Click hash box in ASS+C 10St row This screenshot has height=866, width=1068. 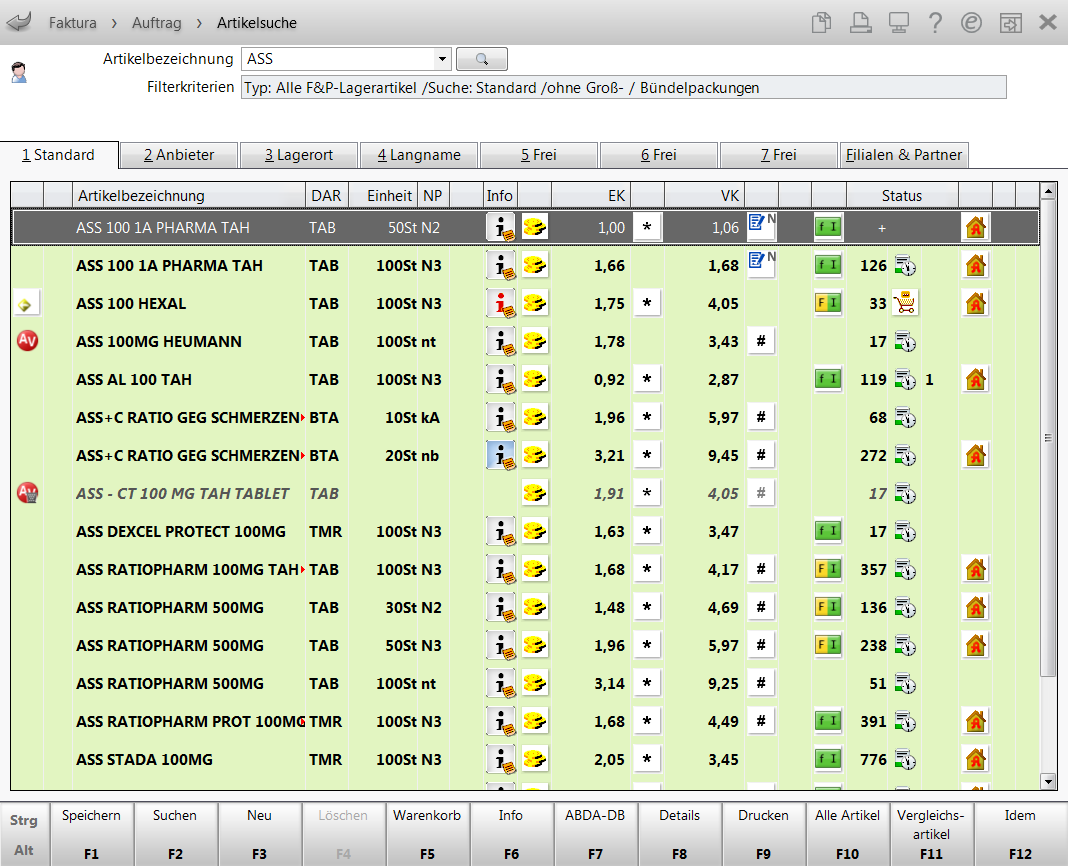(x=761, y=417)
